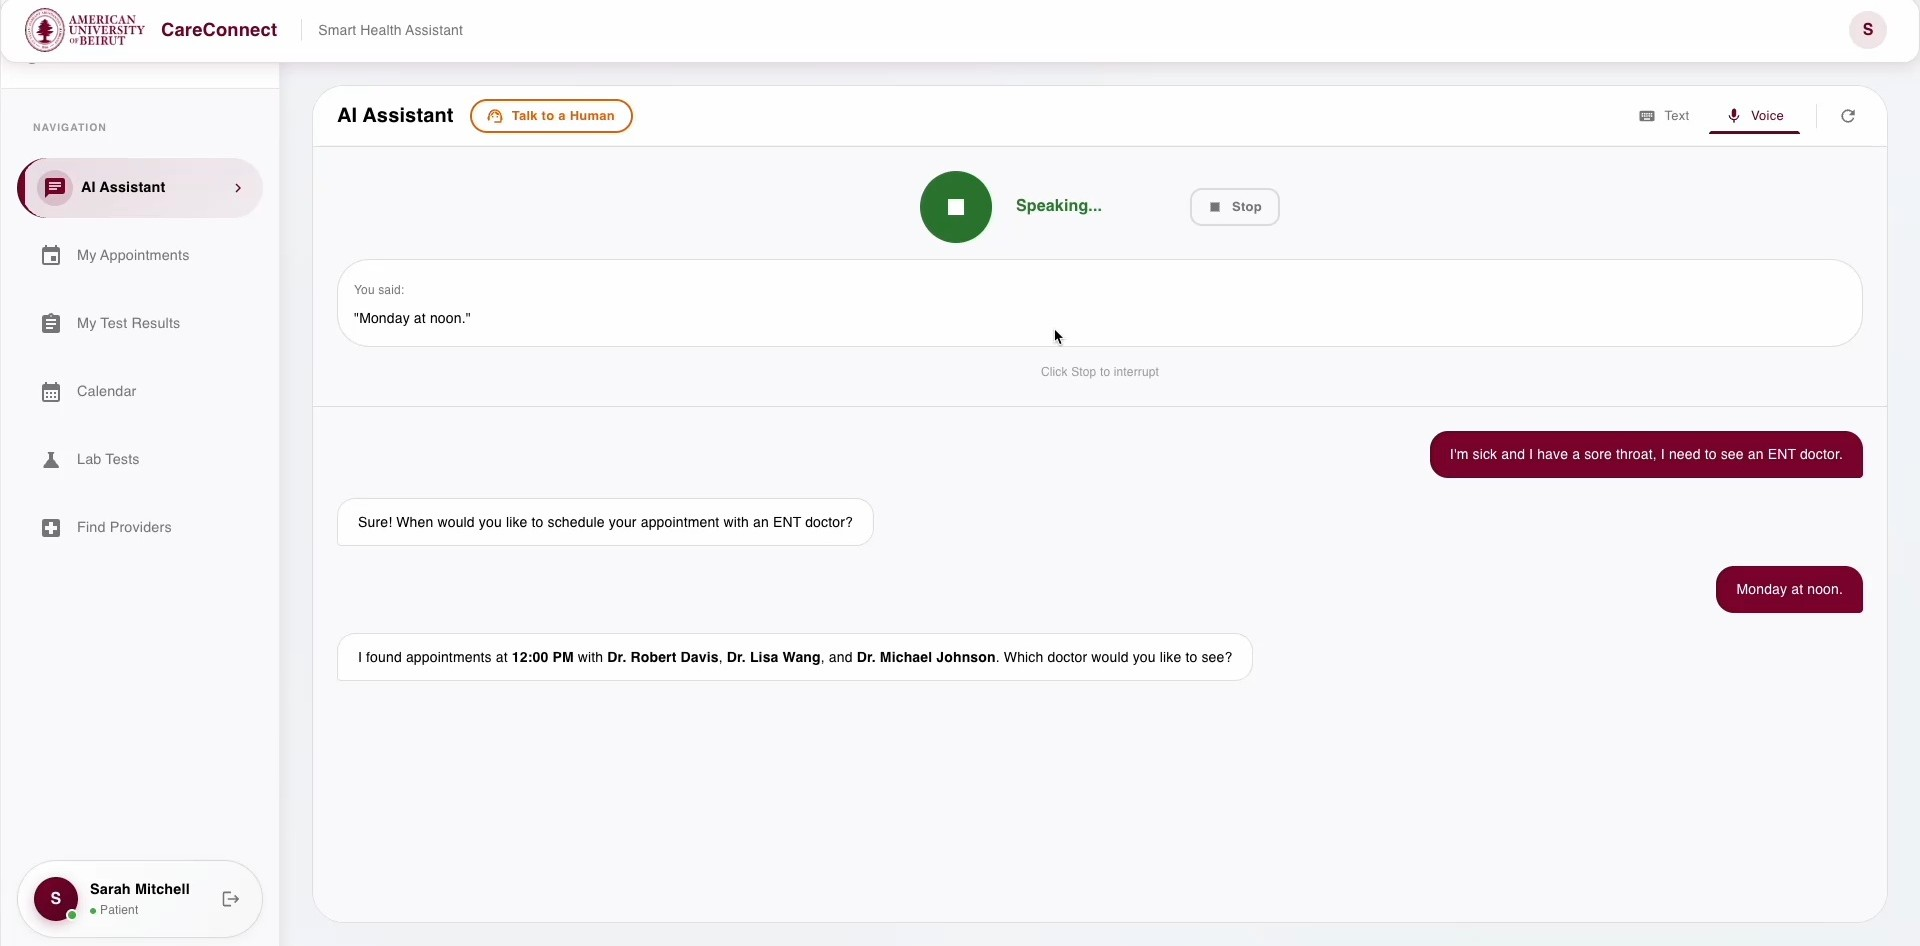Click the 12:00 PM time in reply
Viewport: 1920px width, 946px height.
(x=543, y=658)
